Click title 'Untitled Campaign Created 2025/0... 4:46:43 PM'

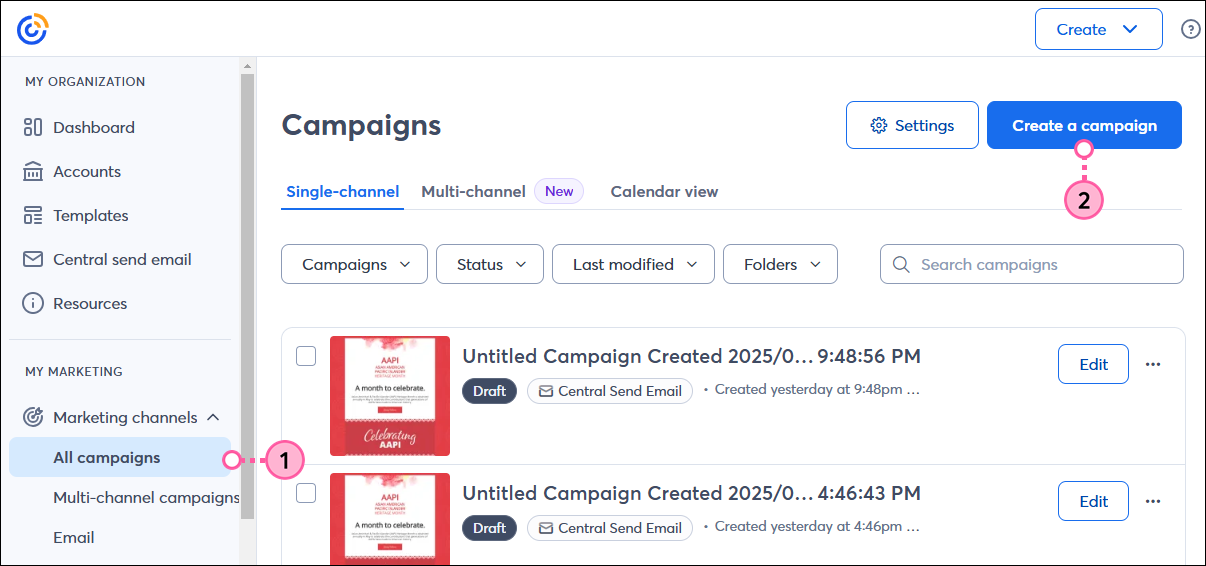(x=691, y=493)
